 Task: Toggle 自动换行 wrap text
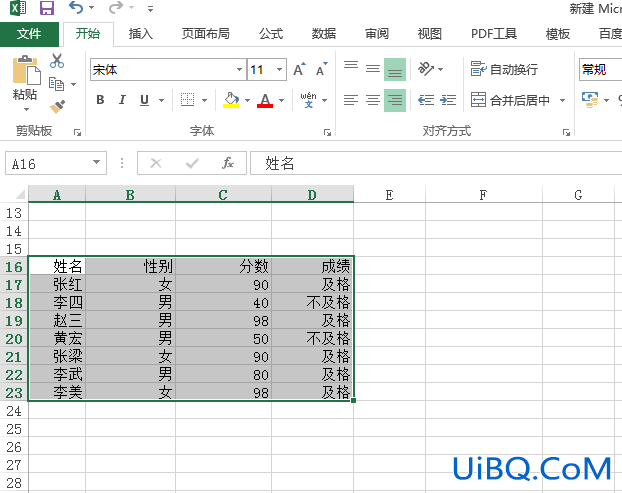[x=504, y=69]
